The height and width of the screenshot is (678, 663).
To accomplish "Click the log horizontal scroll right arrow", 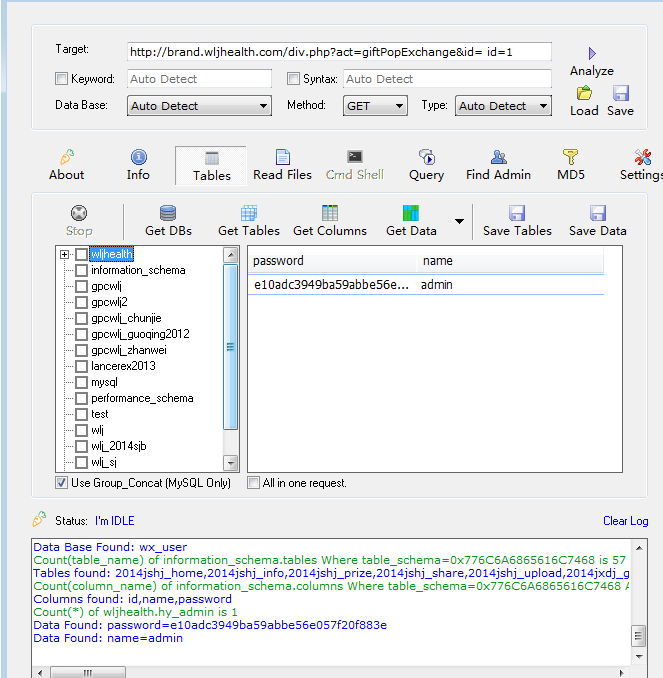I will pyautogui.click(x=621, y=673).
